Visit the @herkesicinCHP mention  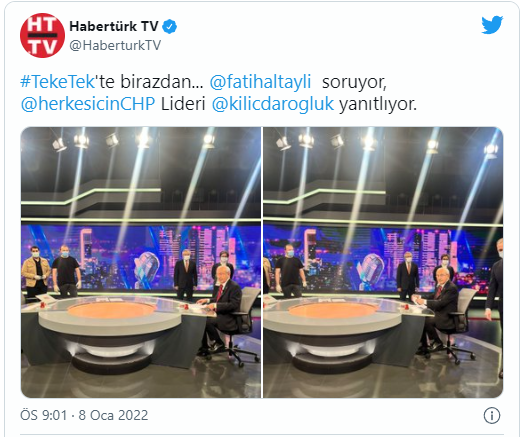[88, 104]
